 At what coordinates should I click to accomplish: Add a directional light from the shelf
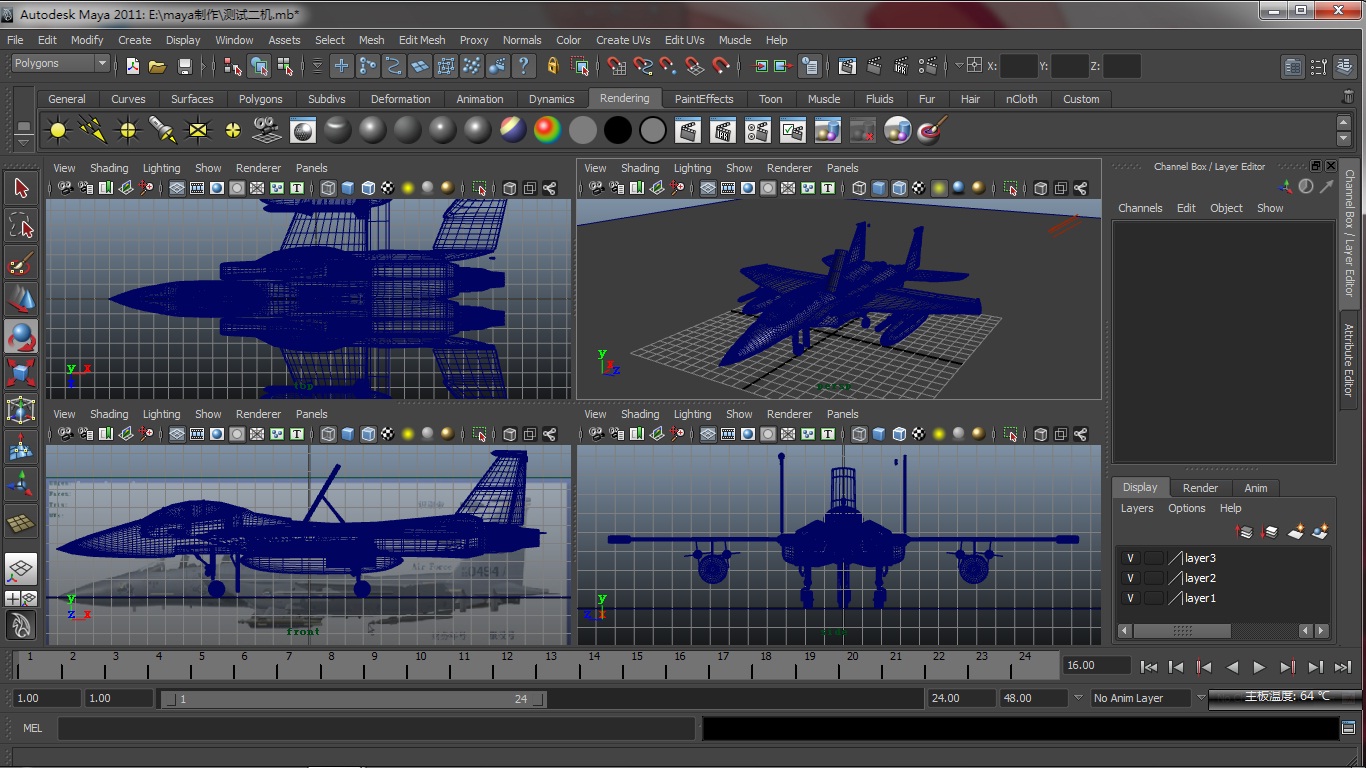click(93, 130)
